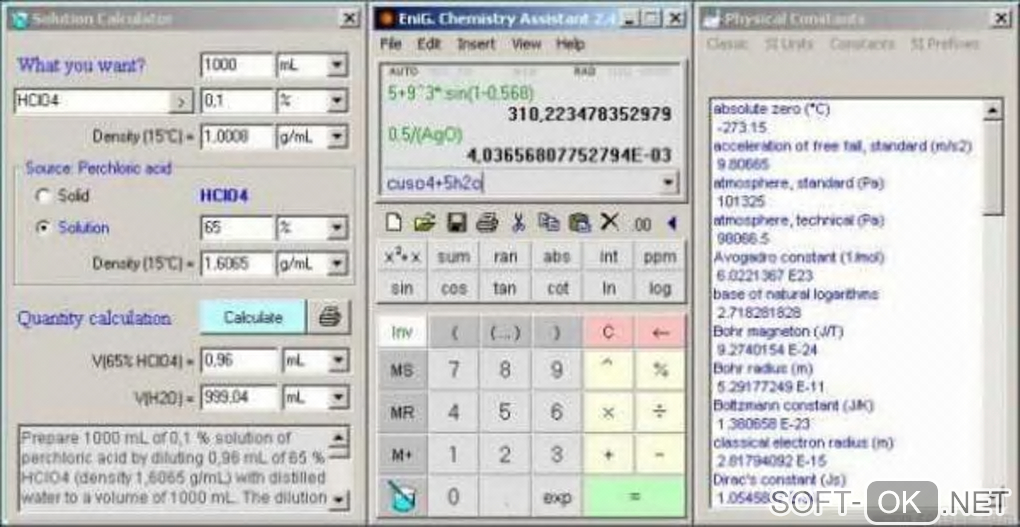Open the Edit menu

pos(429,44)
